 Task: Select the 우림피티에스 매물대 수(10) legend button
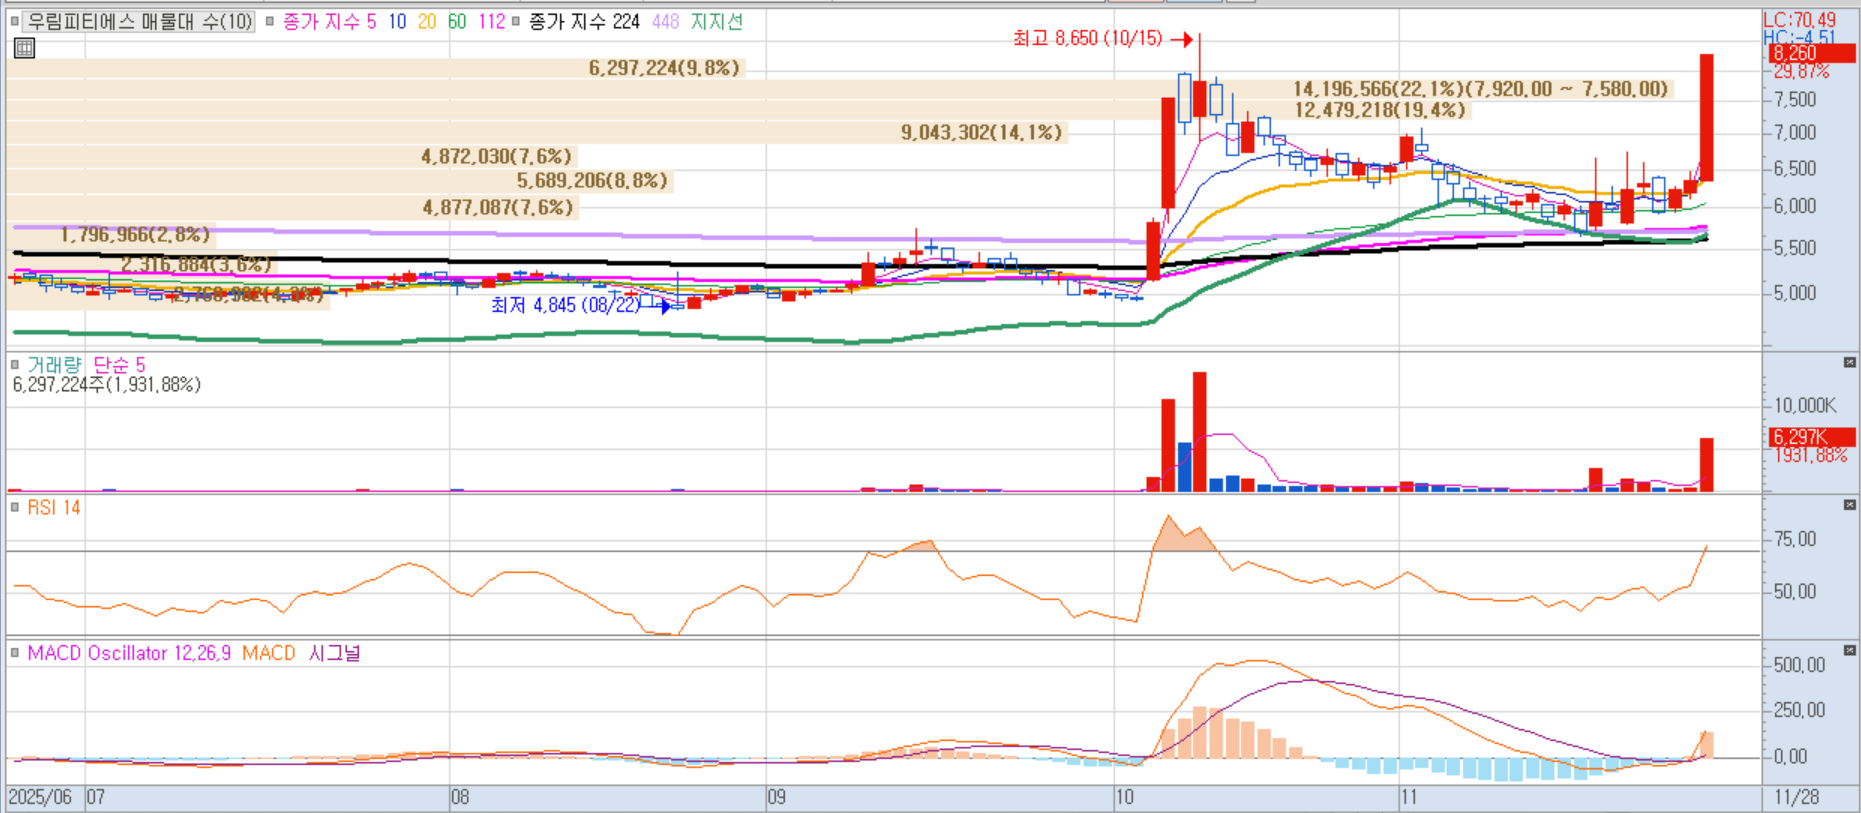pos(139,21)
